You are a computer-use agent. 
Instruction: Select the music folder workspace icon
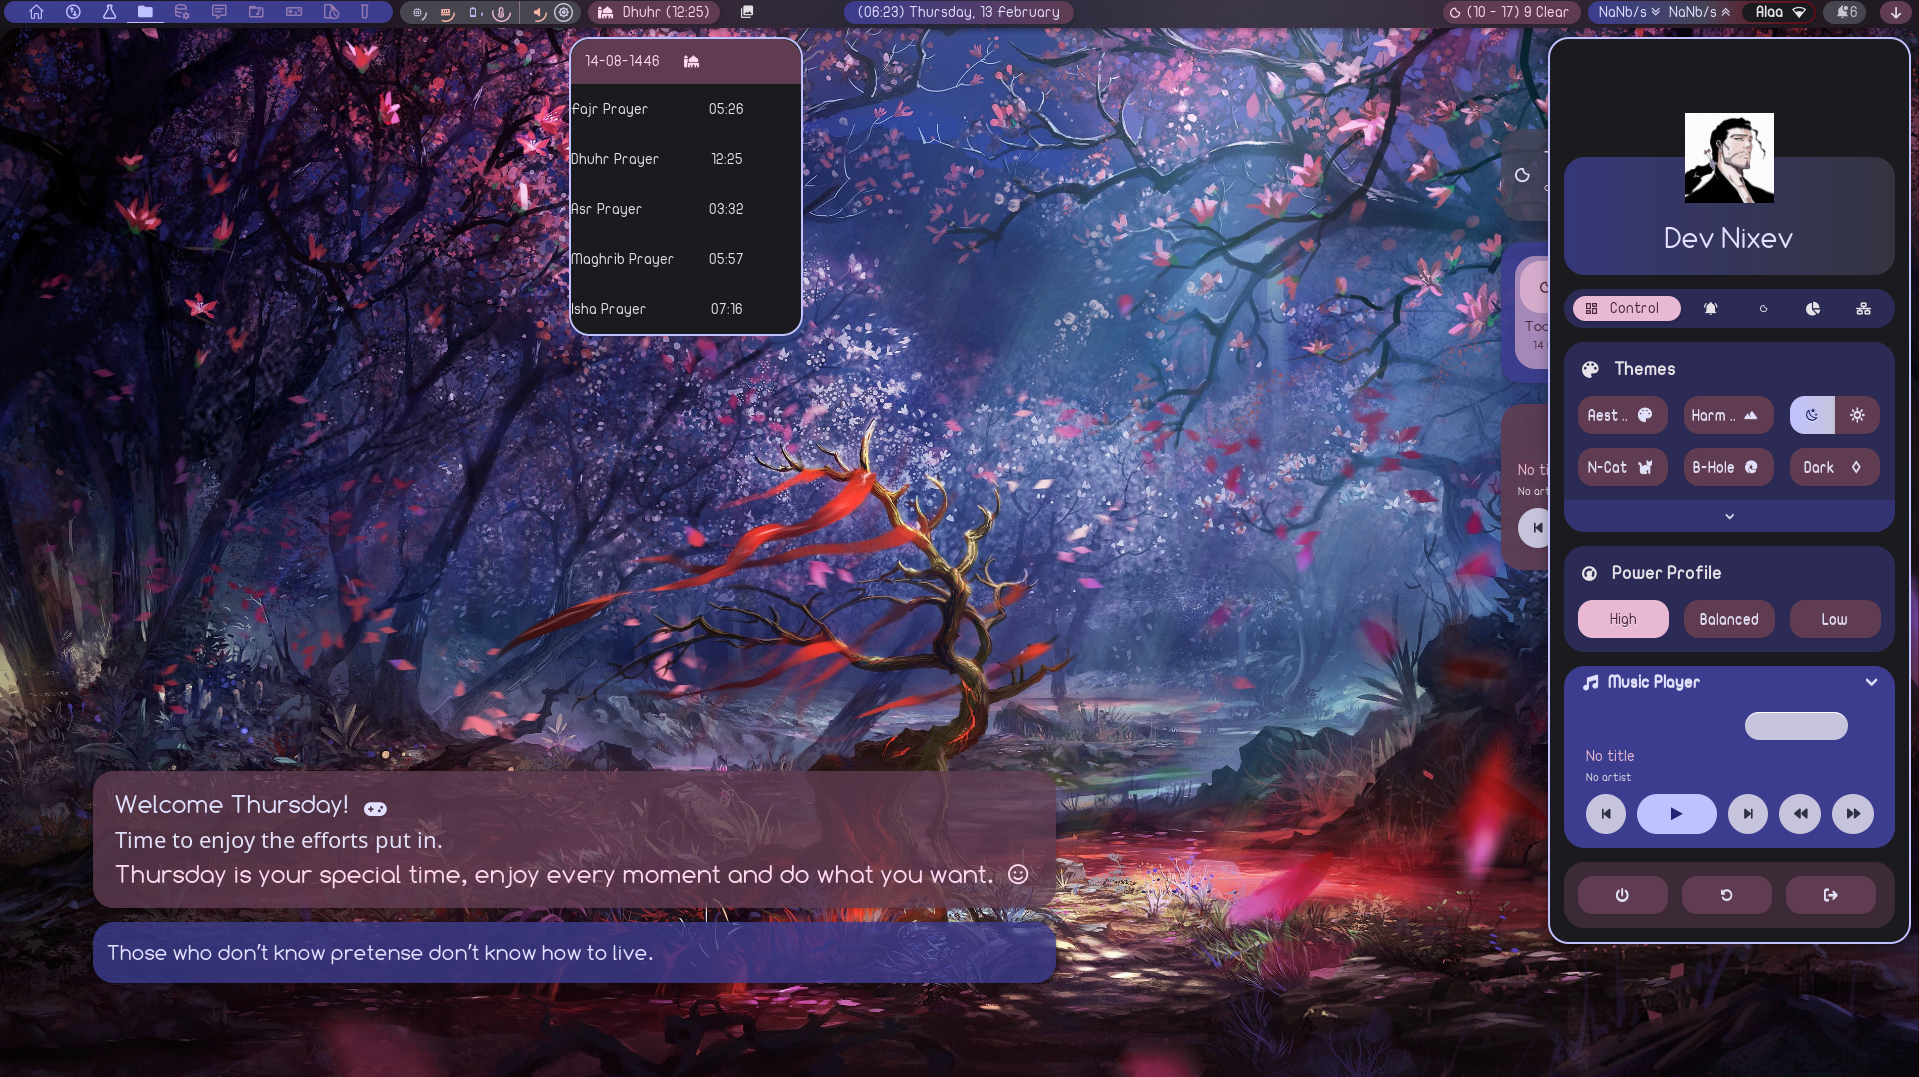256,12
